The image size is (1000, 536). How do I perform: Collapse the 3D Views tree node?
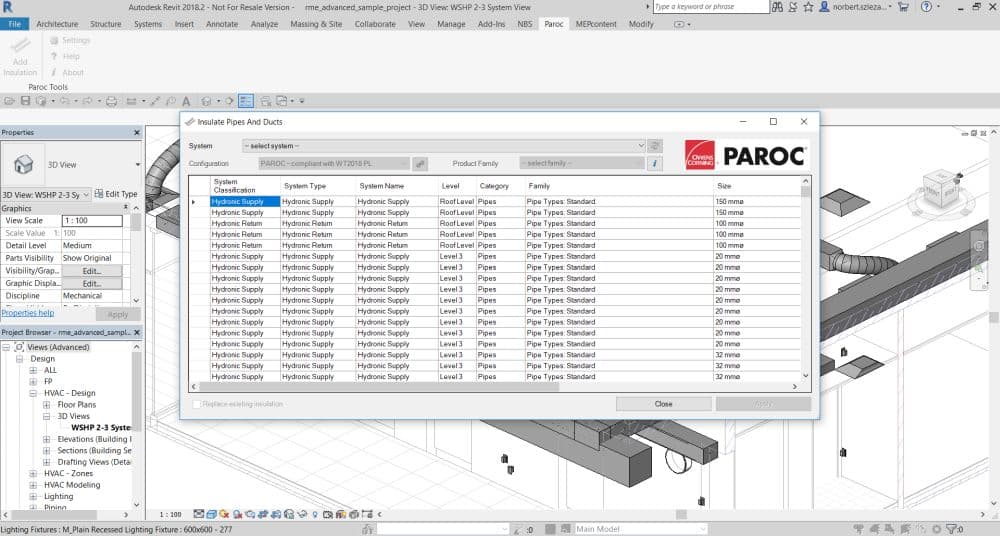(x=47, y=416)
